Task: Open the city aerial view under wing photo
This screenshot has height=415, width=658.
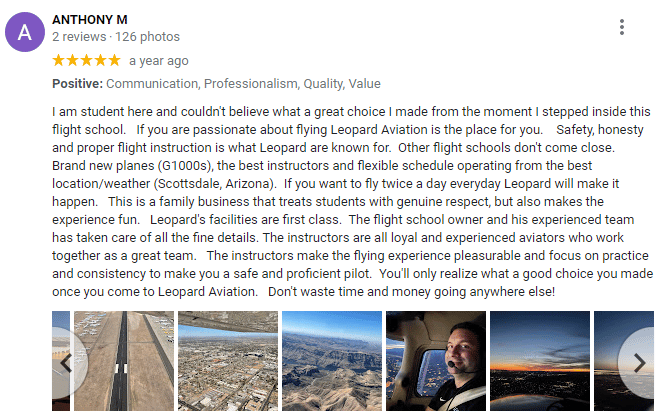Action: point(228,361)
